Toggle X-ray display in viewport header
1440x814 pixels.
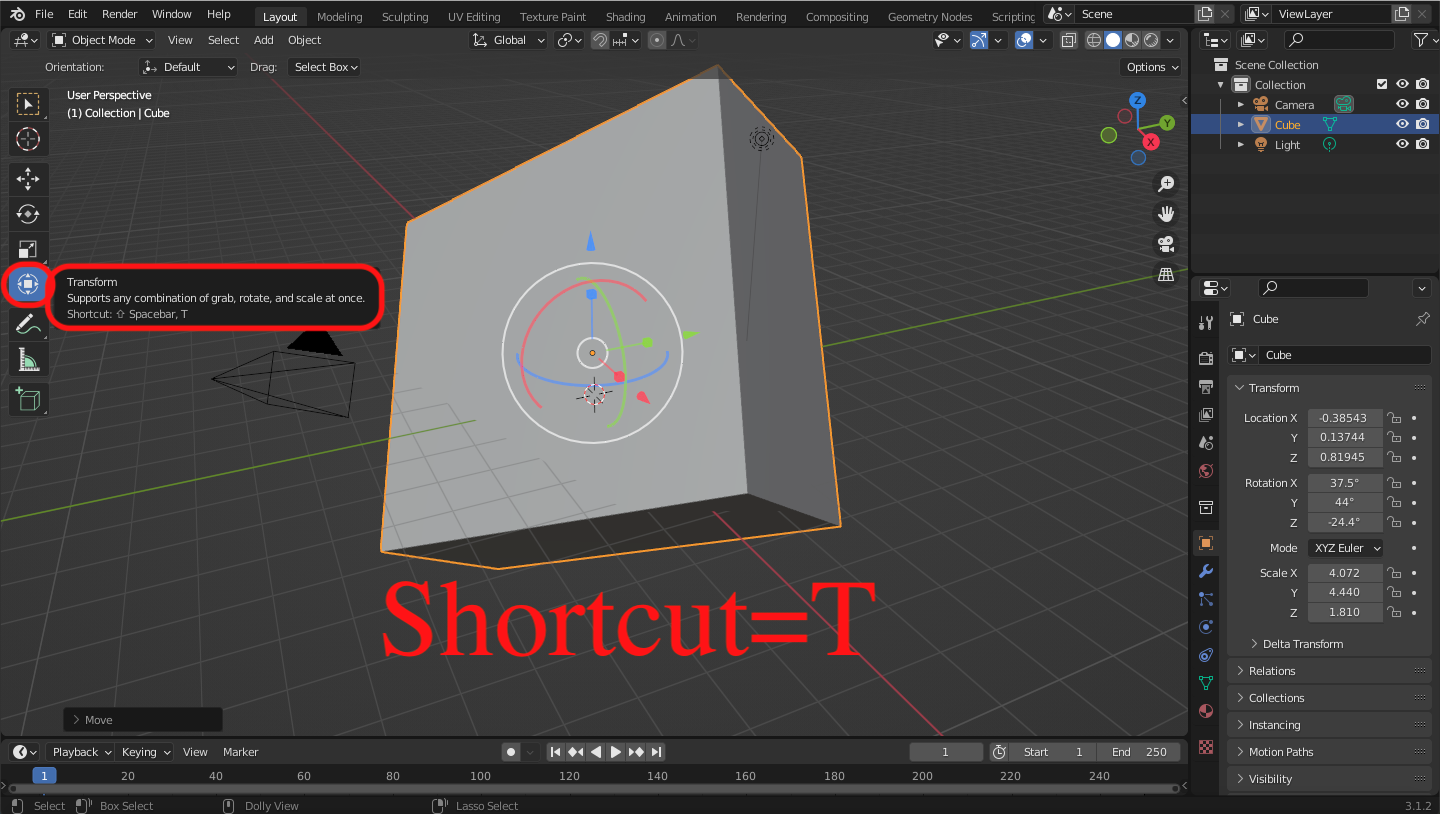pos(1069,40)
